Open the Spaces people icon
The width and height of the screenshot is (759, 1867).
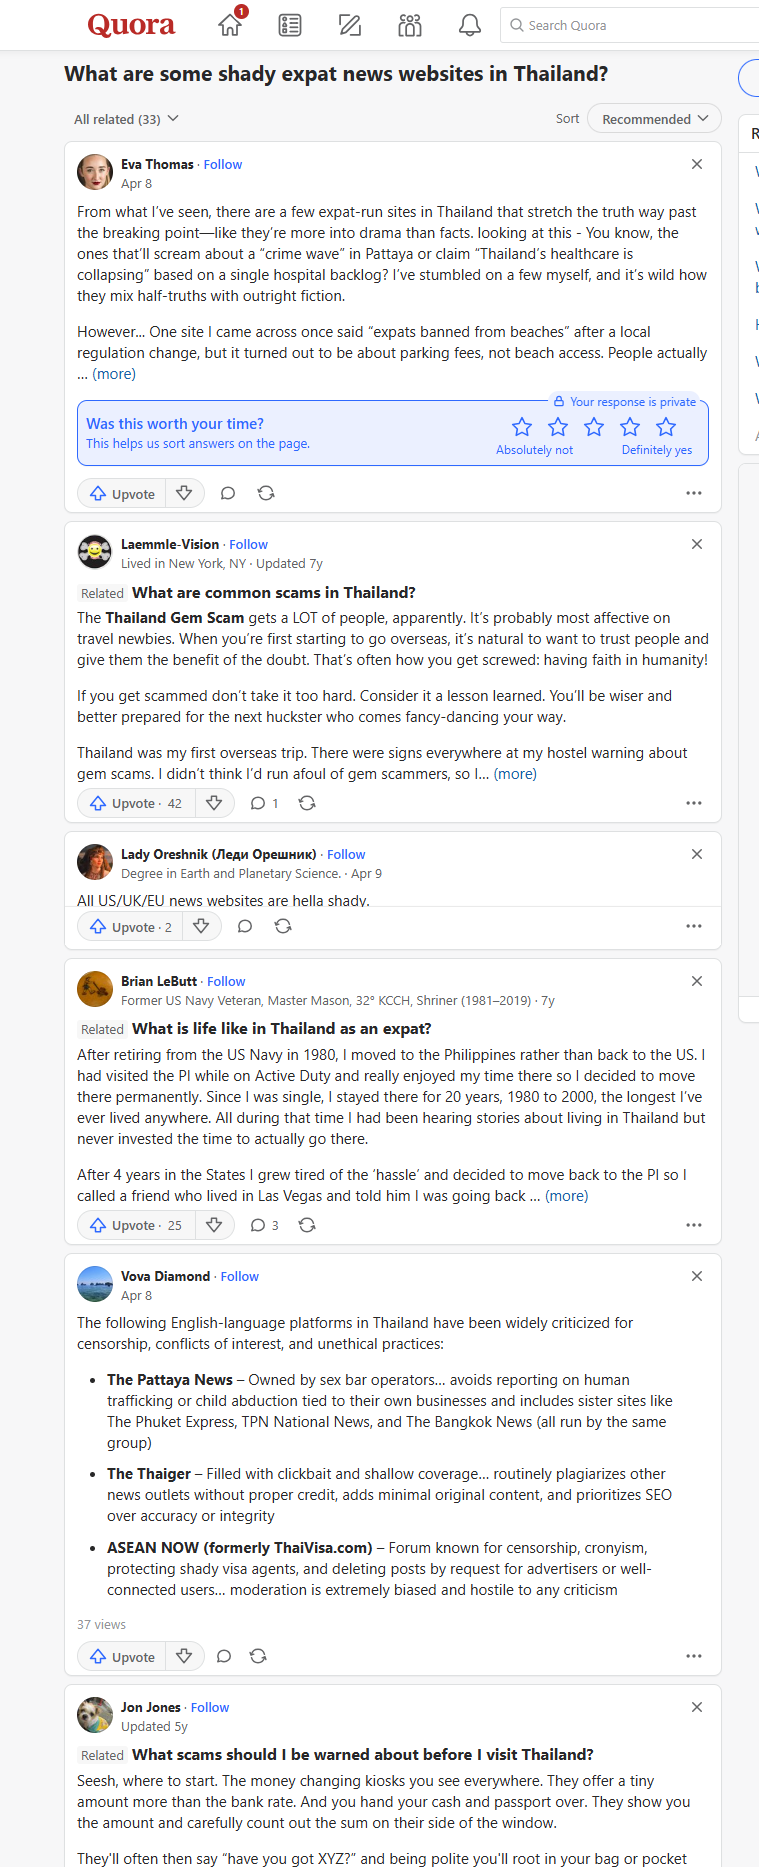(410, 25)
